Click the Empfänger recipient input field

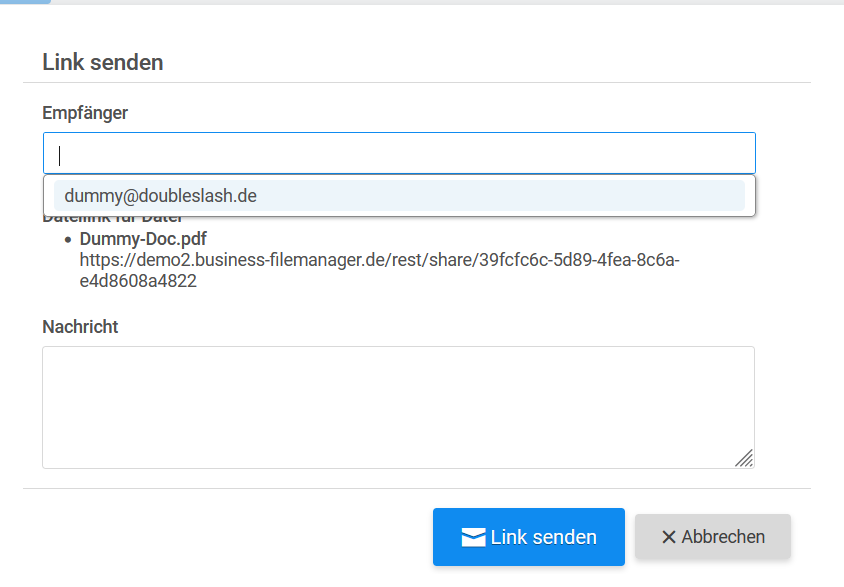coord(400,154)
